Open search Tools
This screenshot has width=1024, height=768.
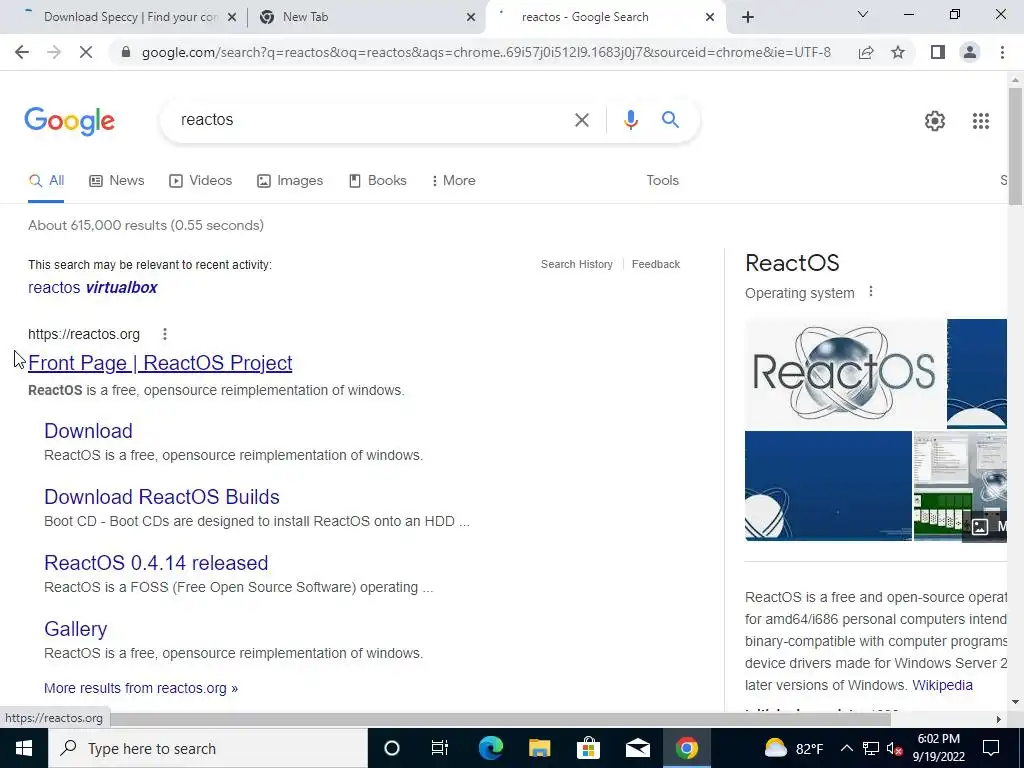pos(662,181)
